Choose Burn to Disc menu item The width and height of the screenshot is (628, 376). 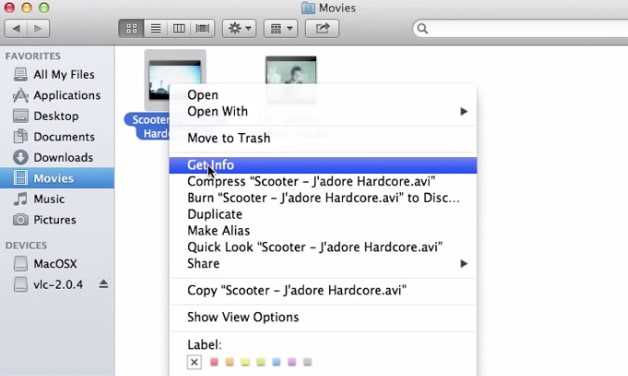(x=323, y=198)
